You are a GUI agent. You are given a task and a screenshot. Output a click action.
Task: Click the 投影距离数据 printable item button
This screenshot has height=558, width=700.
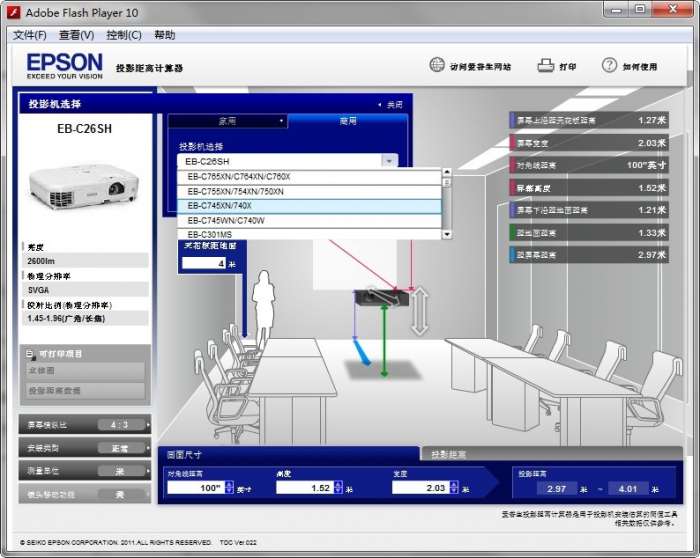pyautogui.click(x=85, y=391)
